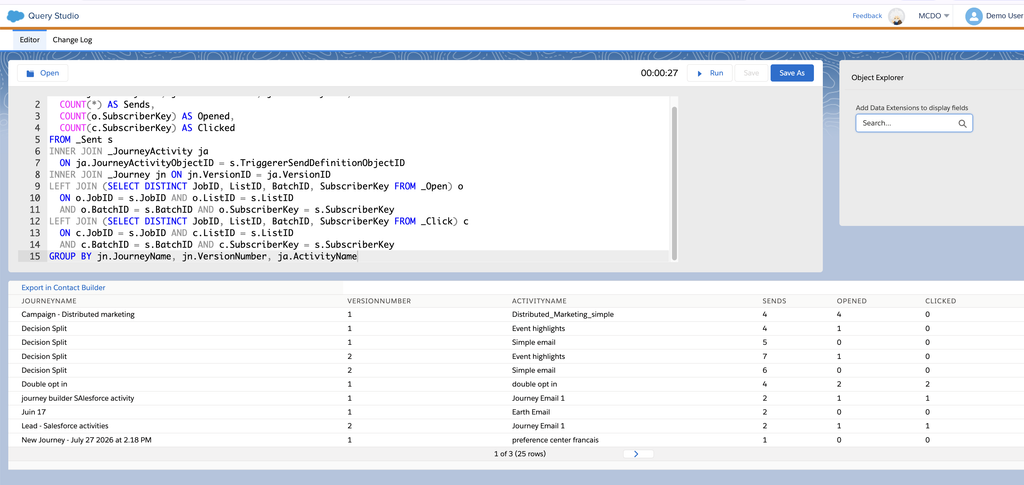Open the MCDO business unit dropdown
The height and width of the screenshot is (485, 1024).
934,16
